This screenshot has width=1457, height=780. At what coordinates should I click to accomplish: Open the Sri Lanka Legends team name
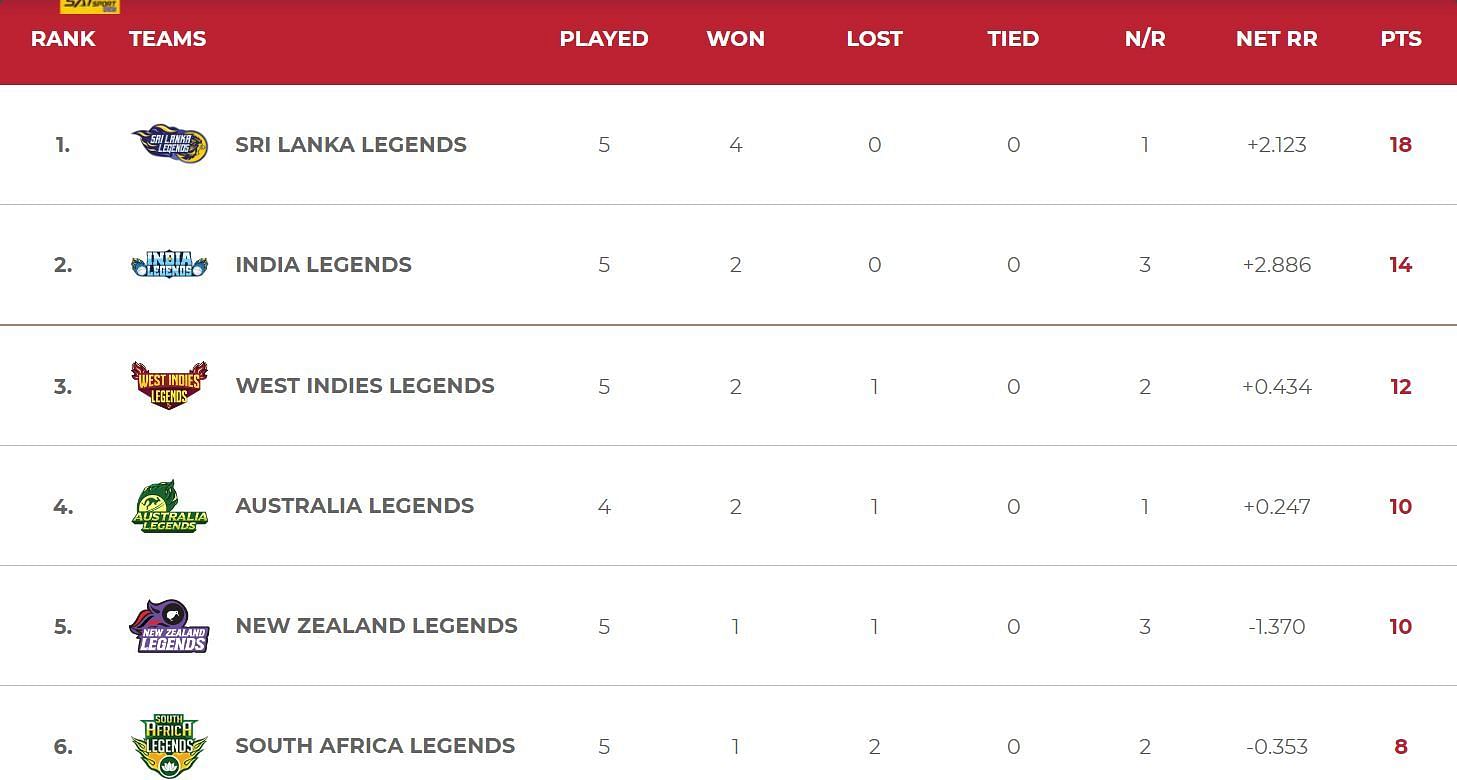[x=351, y=144]
